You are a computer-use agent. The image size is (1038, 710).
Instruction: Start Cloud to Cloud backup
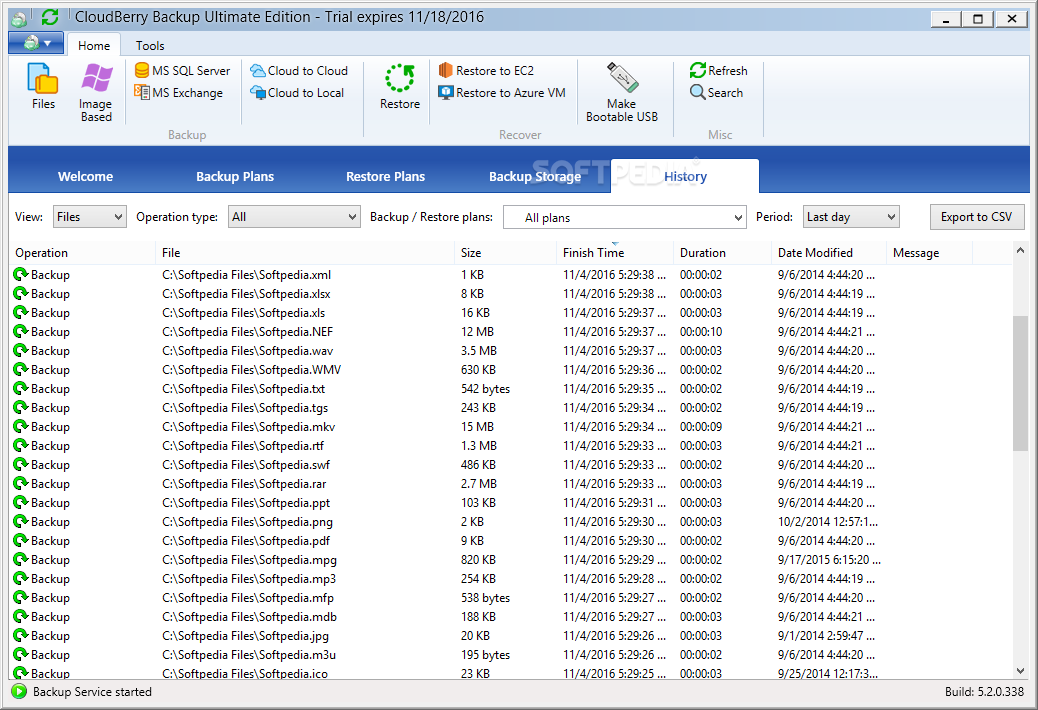pyautogui.click(x=299, y=70)
